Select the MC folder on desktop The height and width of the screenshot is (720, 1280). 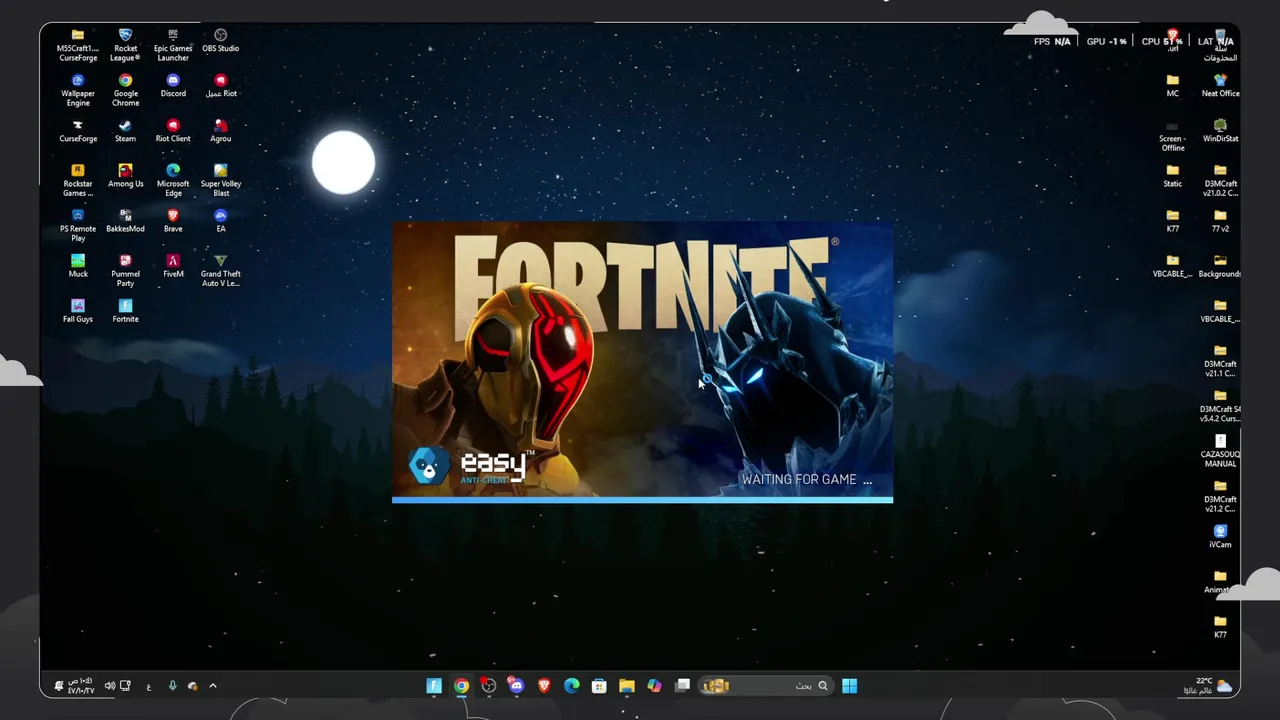[1173, 86]
